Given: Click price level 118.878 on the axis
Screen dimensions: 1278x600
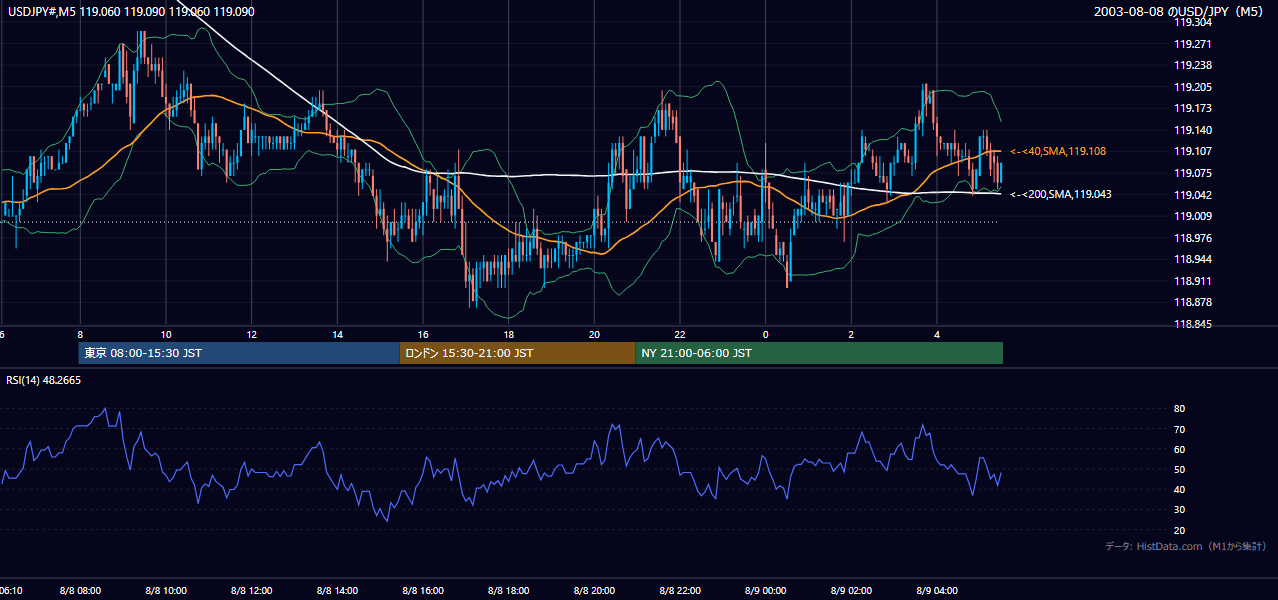Looking at the screenshot, I should 1192,302.
